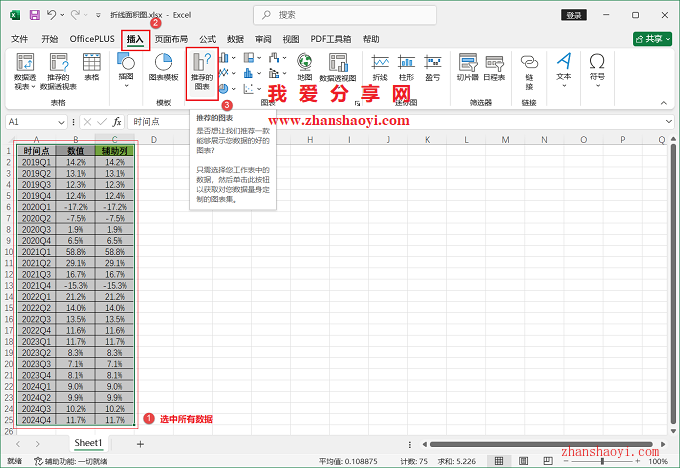Click the 辅助功能 accessibility status
The image size is (680, 468).
[71, 461]
